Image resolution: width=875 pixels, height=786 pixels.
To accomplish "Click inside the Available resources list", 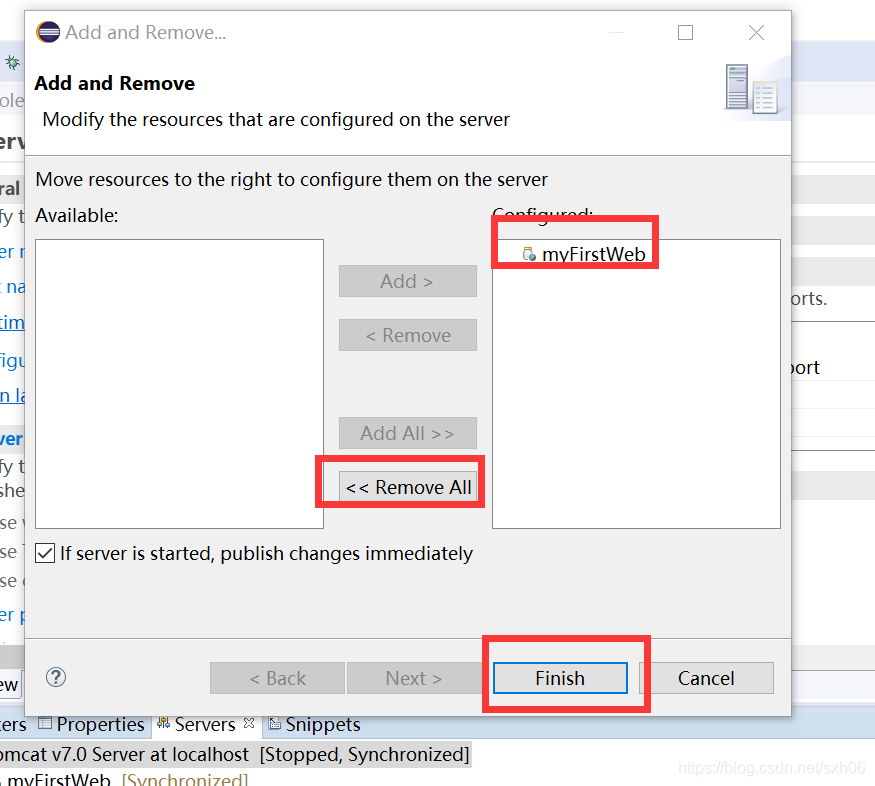I will coord(179,384).
